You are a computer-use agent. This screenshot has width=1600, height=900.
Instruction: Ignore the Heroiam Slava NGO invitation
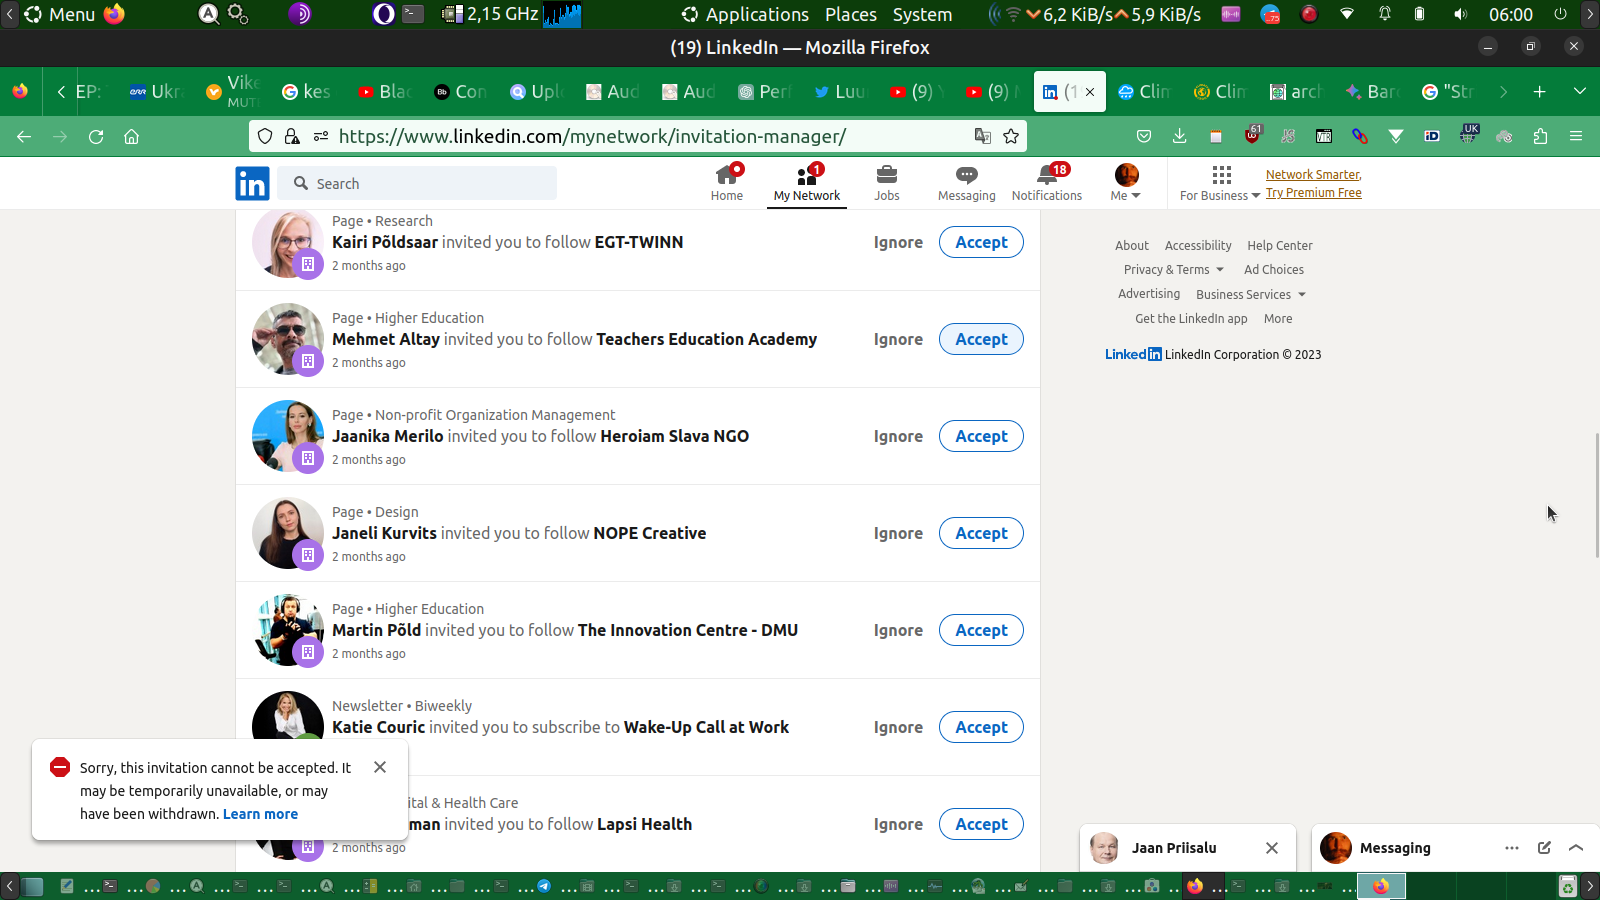coord(898,436)
